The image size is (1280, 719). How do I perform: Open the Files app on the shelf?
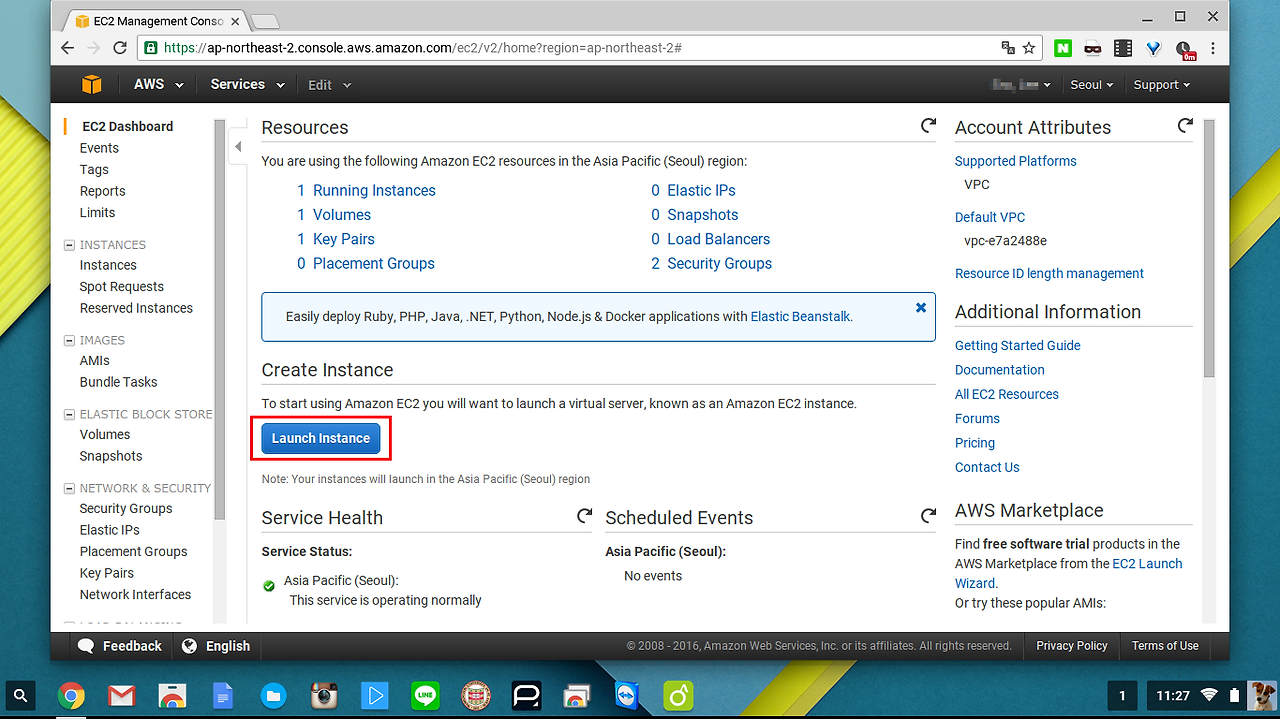273,695
